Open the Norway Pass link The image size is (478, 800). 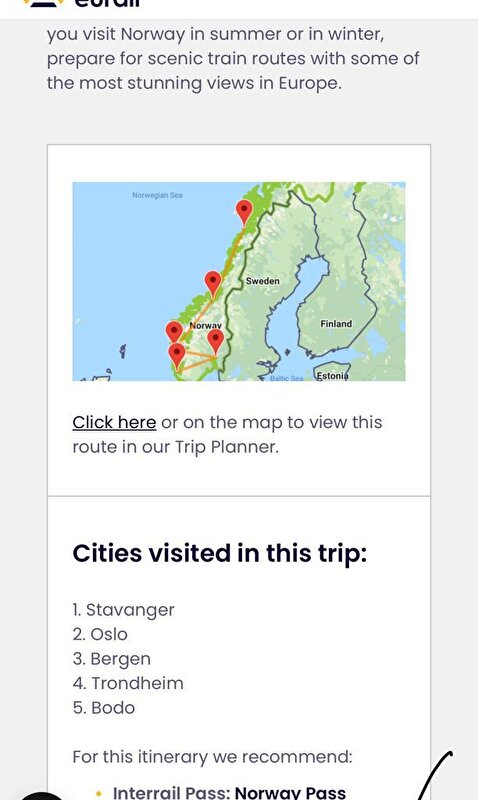coord(290,792)
